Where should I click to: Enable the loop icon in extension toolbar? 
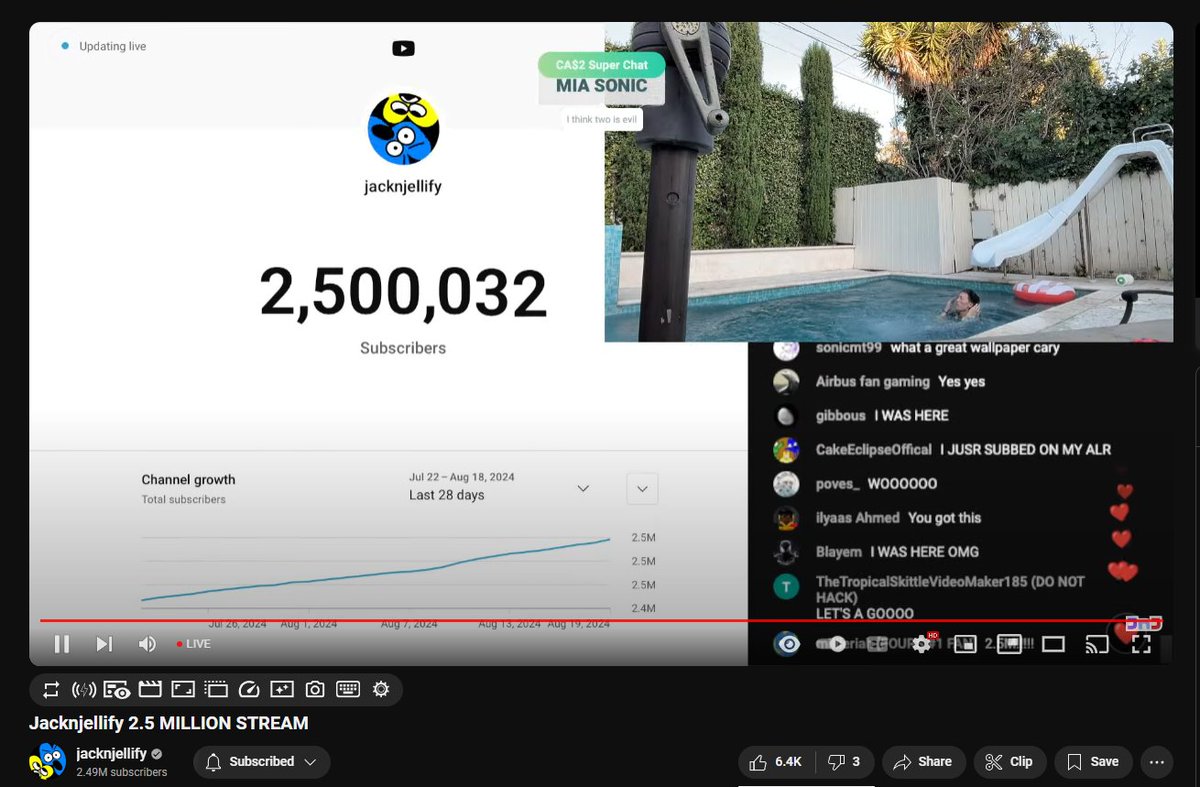pyautogui.click(x=51, y=689)
